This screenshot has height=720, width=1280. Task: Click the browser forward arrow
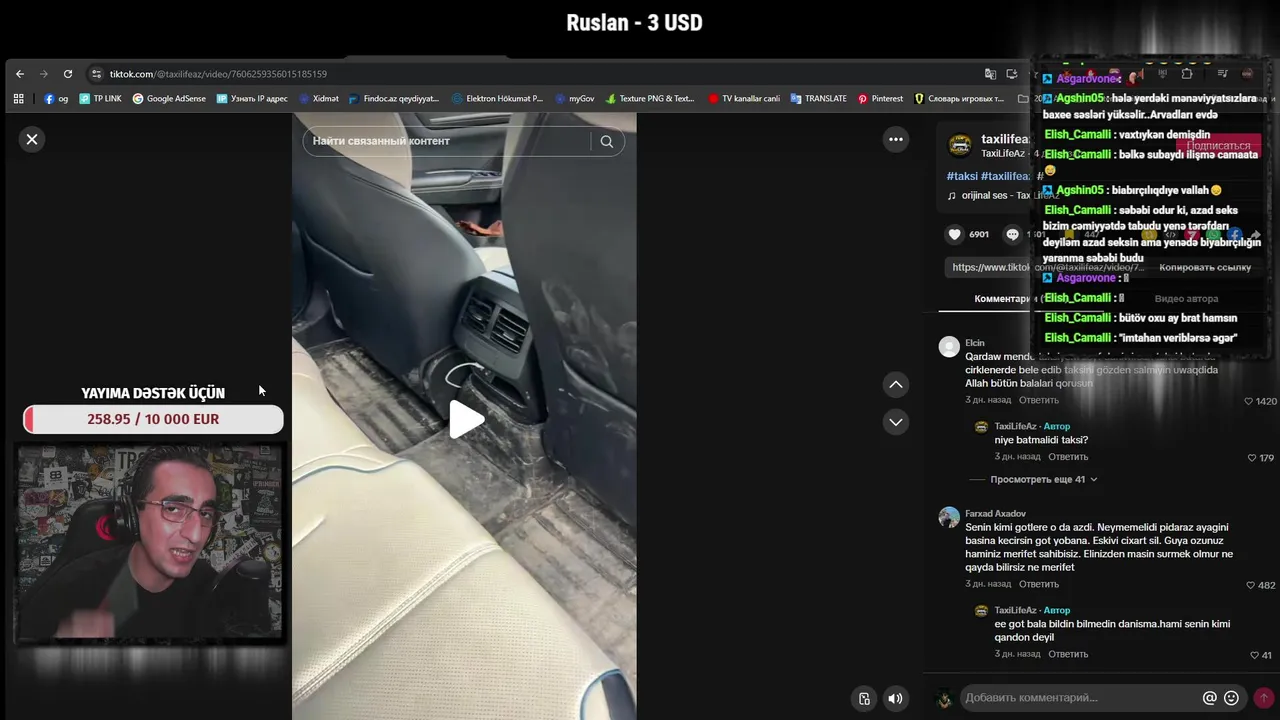pyautogui.click(x=44, y=74)
